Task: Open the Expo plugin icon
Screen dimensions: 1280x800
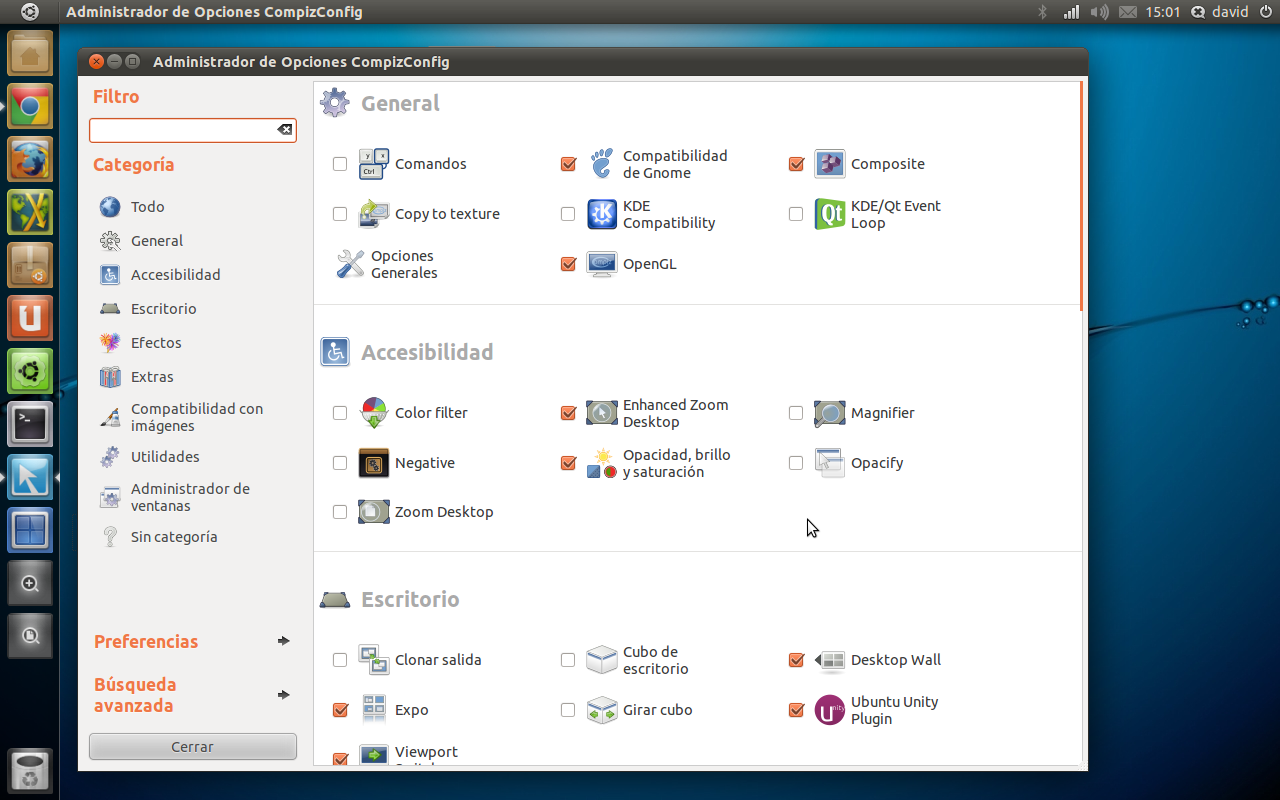Action: pyautogui.click(x=373, y=709)
